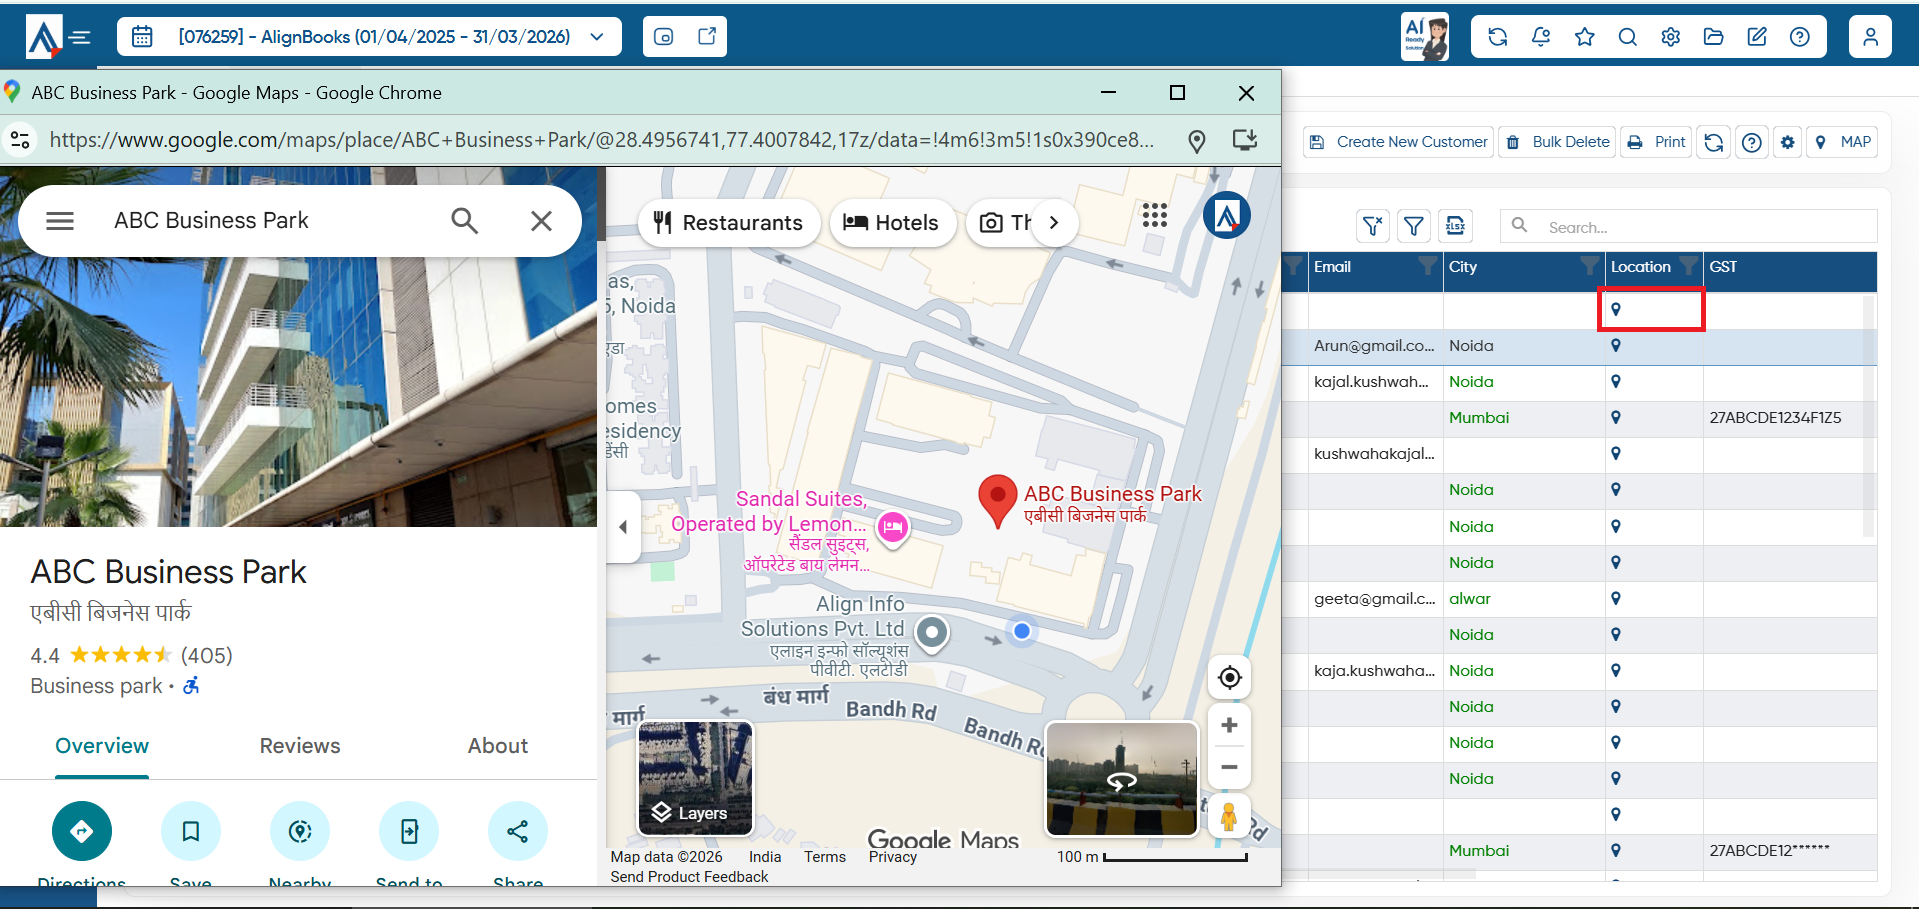This screenshot has width=1919, height=909.
Task: Click the Bulk Delete button
Action: (x=1558, y=142)
